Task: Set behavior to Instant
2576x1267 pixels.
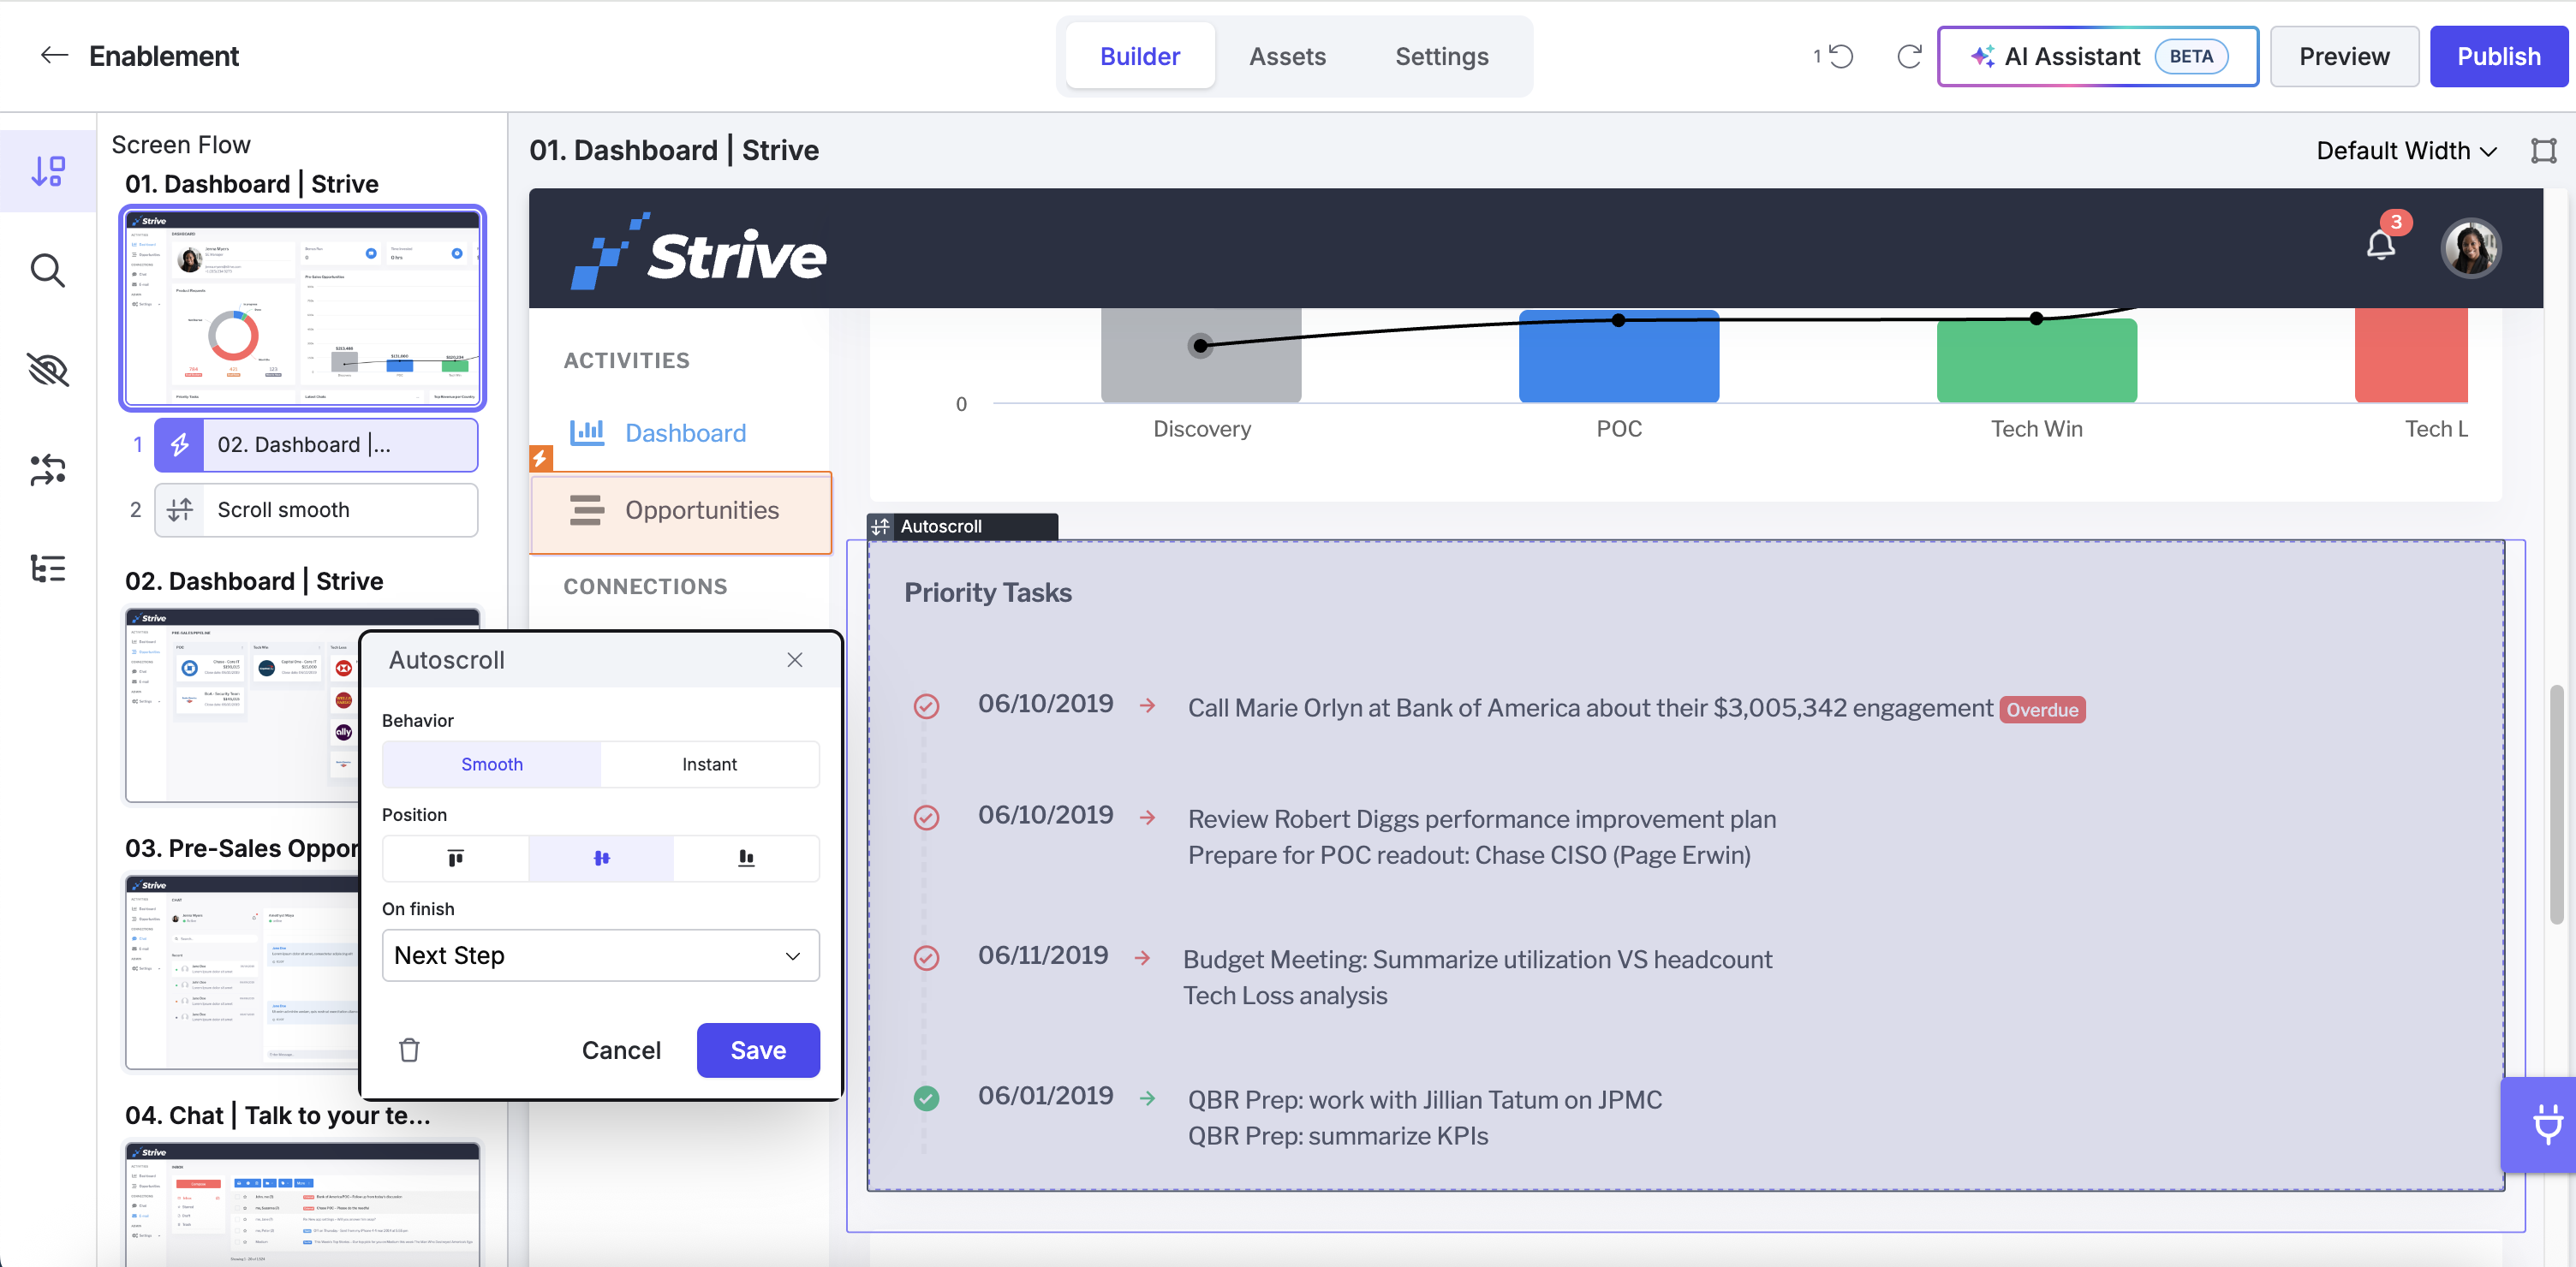Action: coord(710,765)
